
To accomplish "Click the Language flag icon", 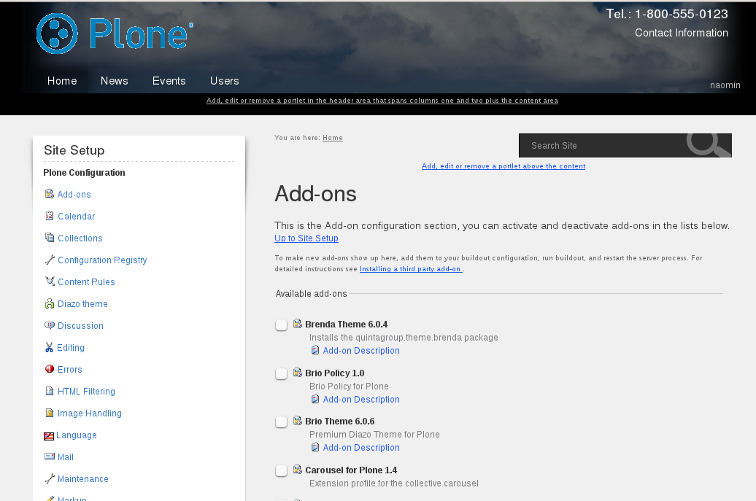I will point(49,436).
